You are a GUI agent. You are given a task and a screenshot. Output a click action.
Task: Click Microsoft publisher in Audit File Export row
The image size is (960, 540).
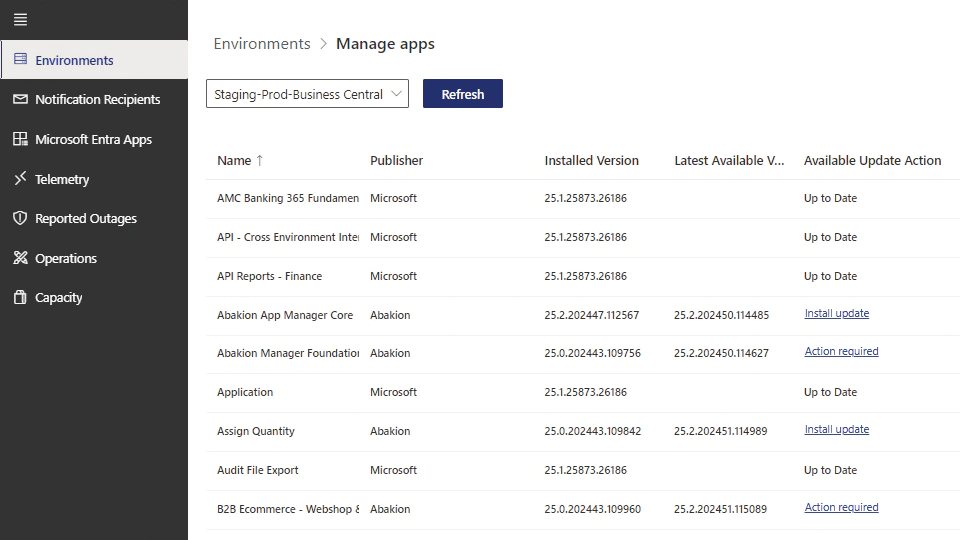(393, 470)
